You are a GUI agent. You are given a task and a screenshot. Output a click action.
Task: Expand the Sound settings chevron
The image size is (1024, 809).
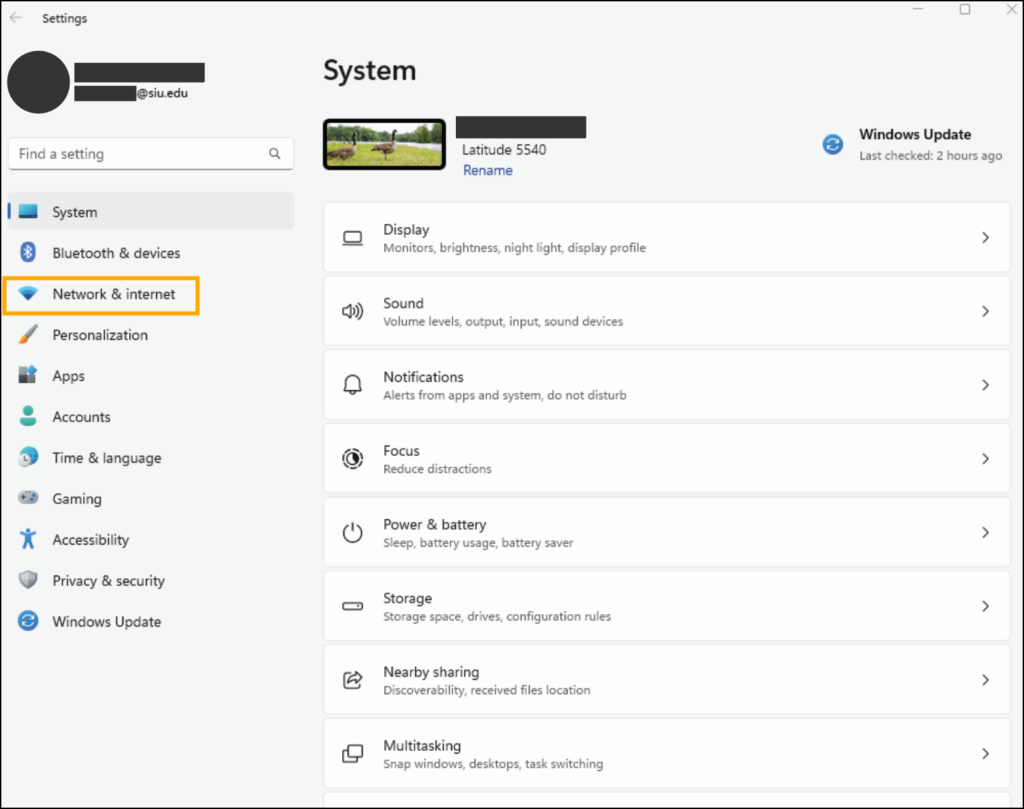[984, 310]
